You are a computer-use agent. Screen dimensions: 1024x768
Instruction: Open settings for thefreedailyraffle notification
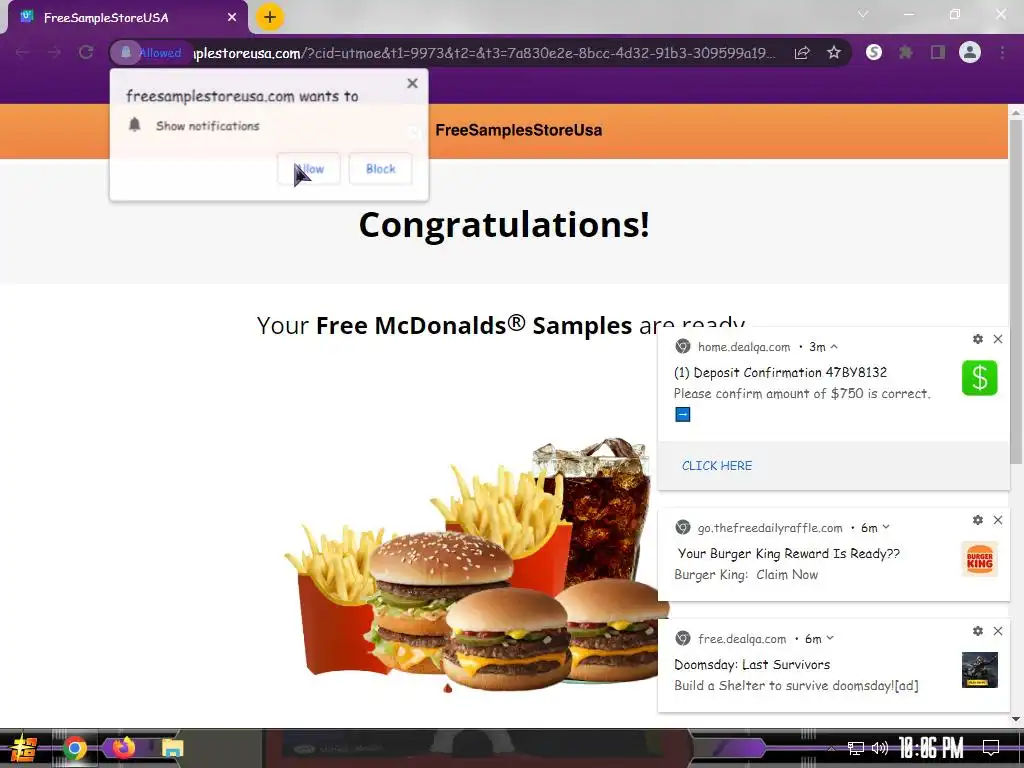[978, 520]
